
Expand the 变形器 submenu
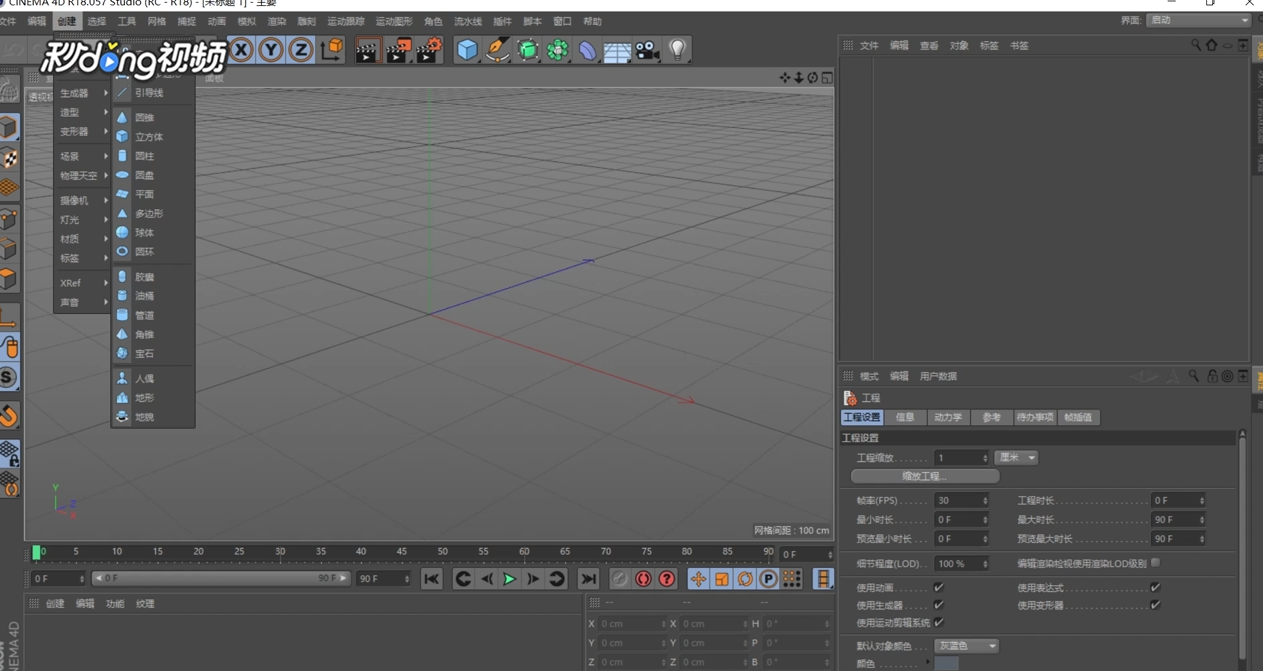(82, 132)
